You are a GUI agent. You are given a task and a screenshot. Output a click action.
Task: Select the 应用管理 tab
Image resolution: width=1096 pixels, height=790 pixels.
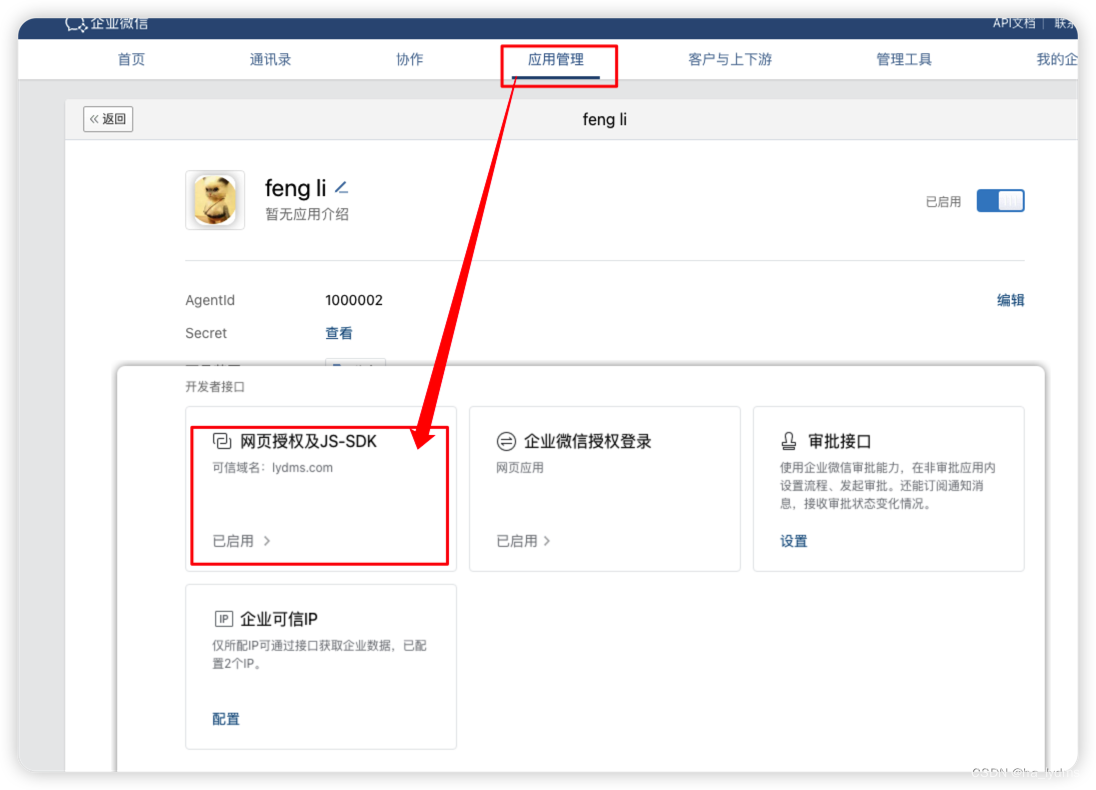[556, 59]
